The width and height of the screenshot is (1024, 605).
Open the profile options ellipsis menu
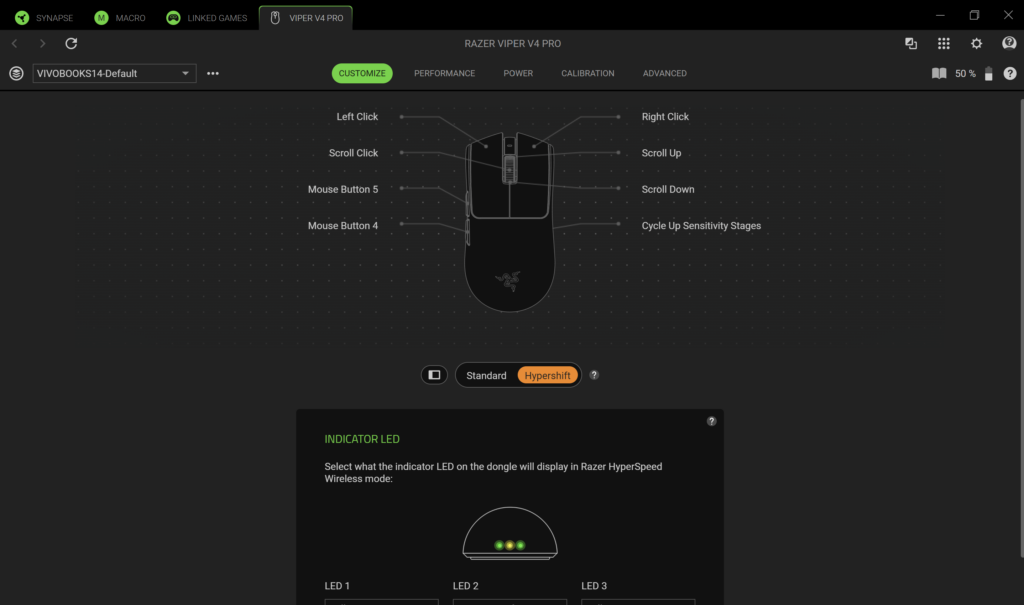[213, 73]
